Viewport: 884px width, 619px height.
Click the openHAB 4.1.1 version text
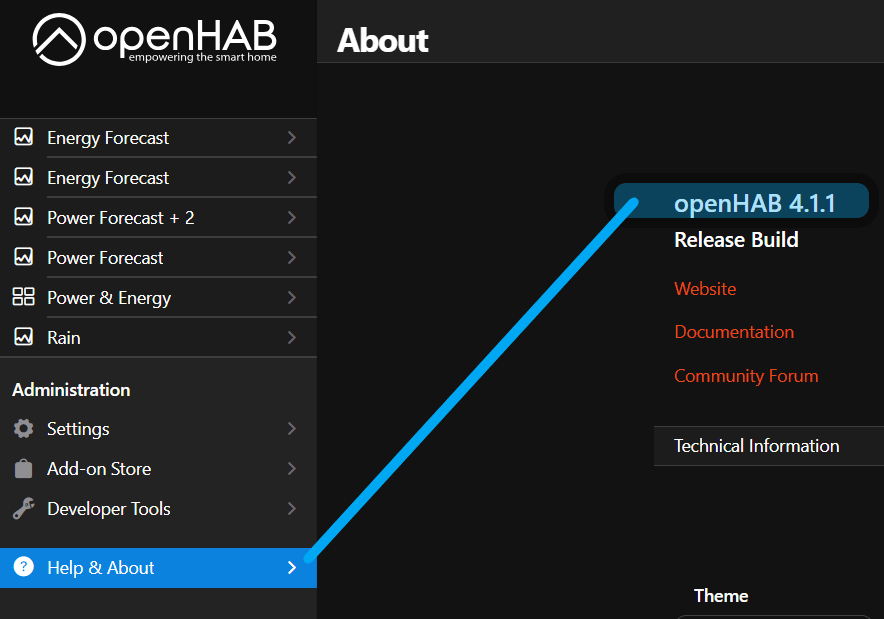coord(754,204)
